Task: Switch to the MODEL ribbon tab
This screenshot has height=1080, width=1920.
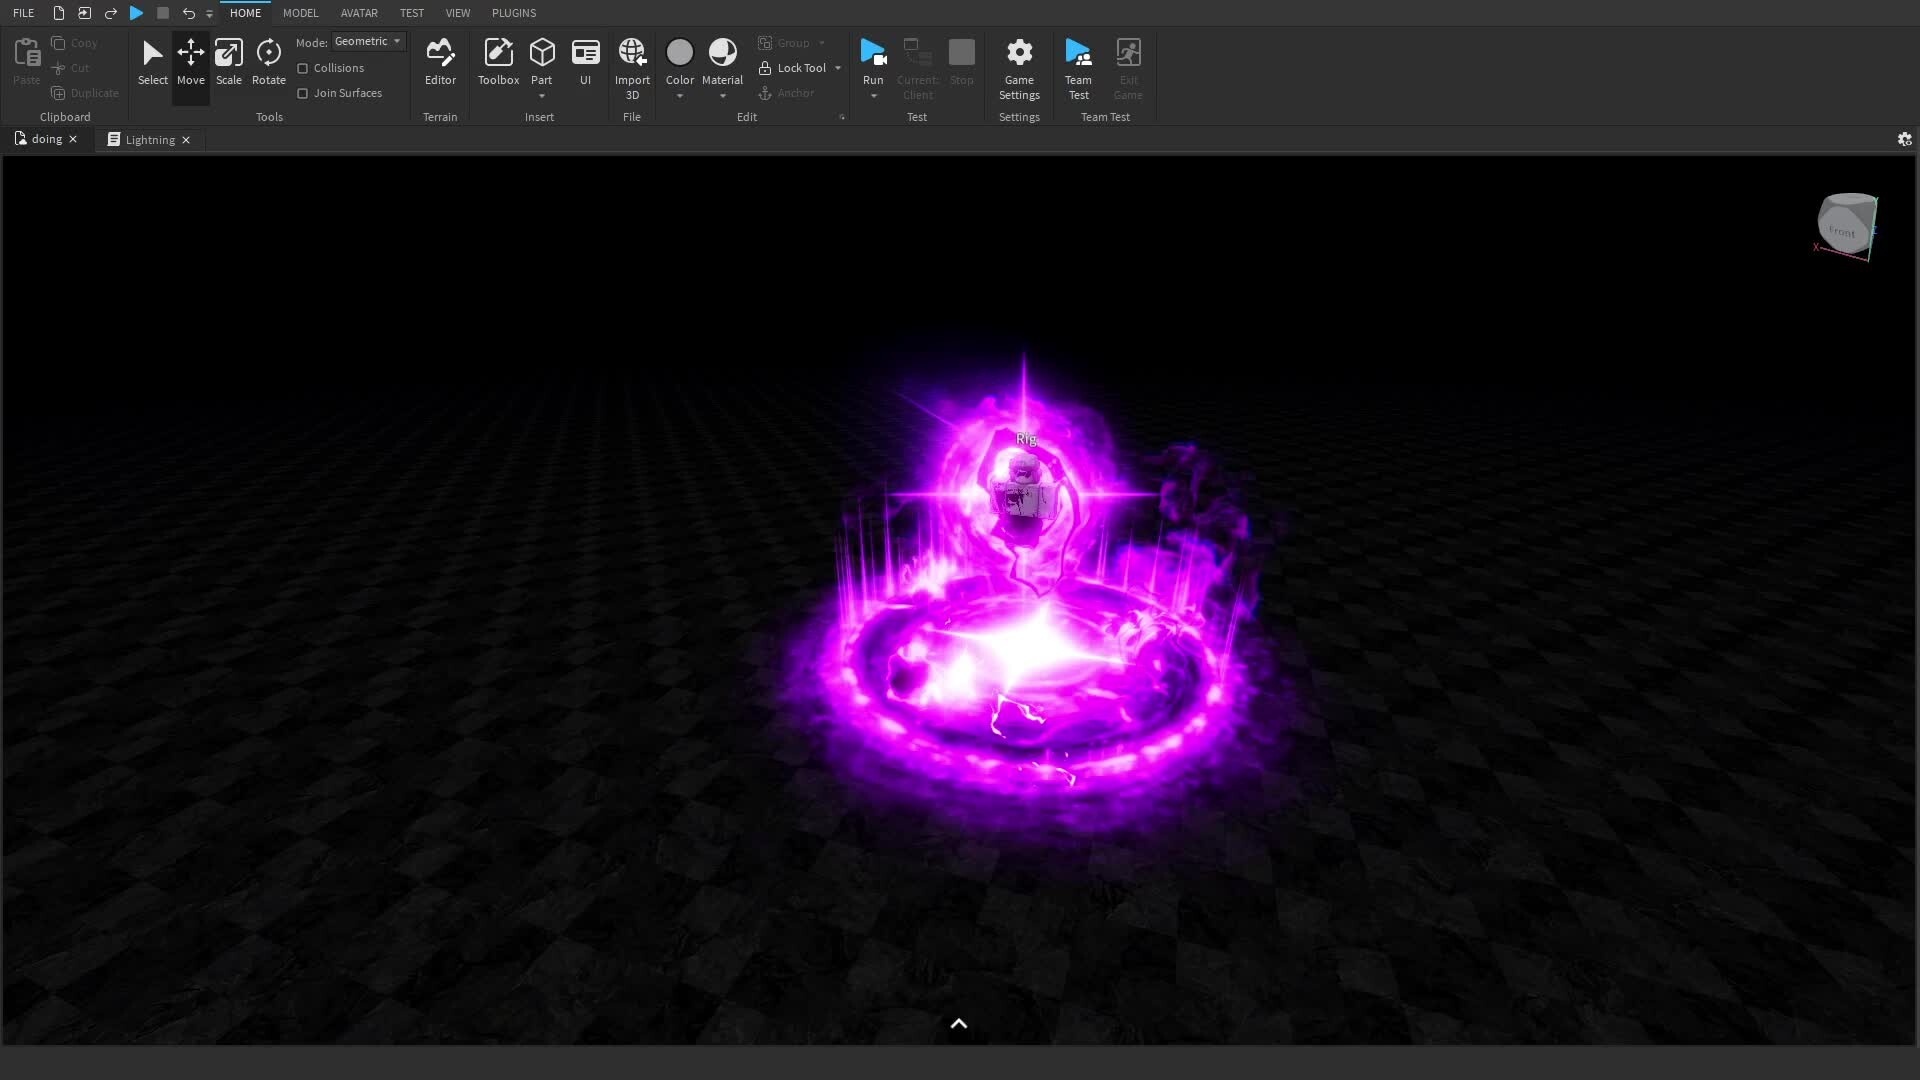Action: 300,13
